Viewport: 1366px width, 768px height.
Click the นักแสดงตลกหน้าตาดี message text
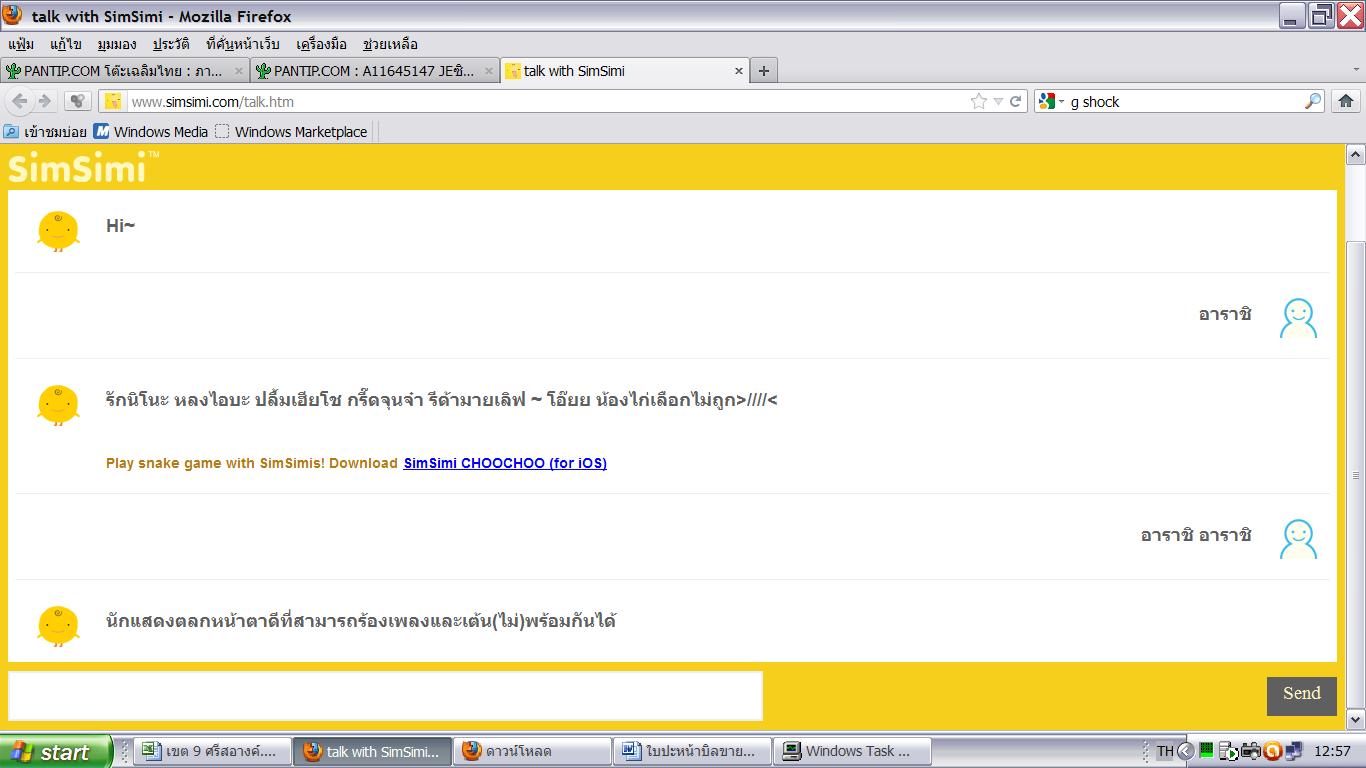[361, 621]
